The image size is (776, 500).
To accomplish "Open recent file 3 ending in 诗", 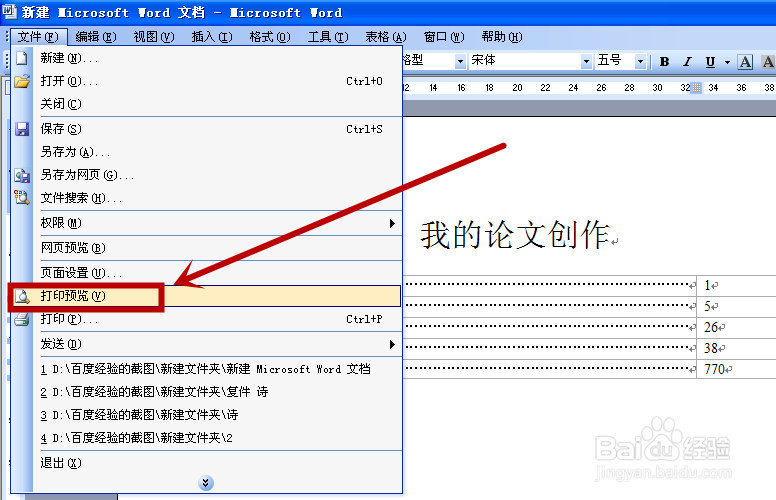I will point(206,415).
